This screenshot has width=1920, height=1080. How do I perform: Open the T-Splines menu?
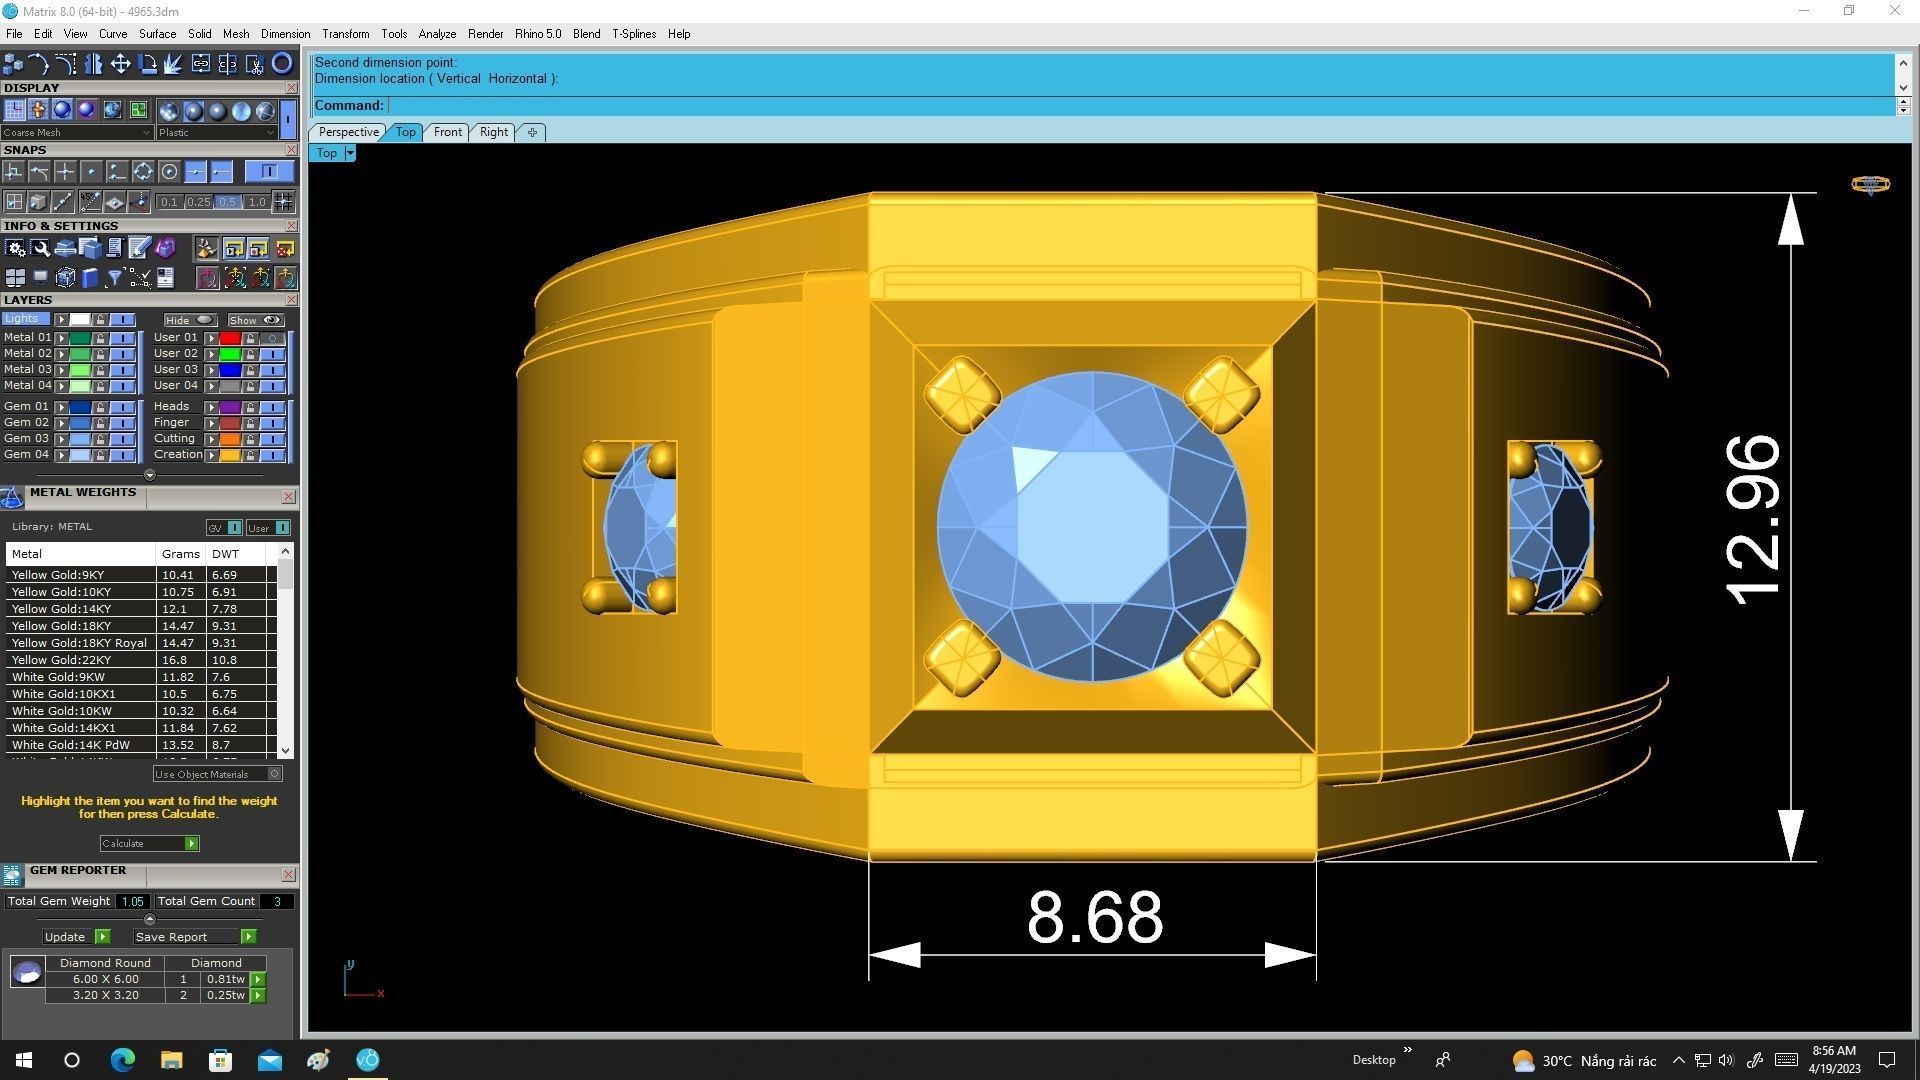(633, 34)
